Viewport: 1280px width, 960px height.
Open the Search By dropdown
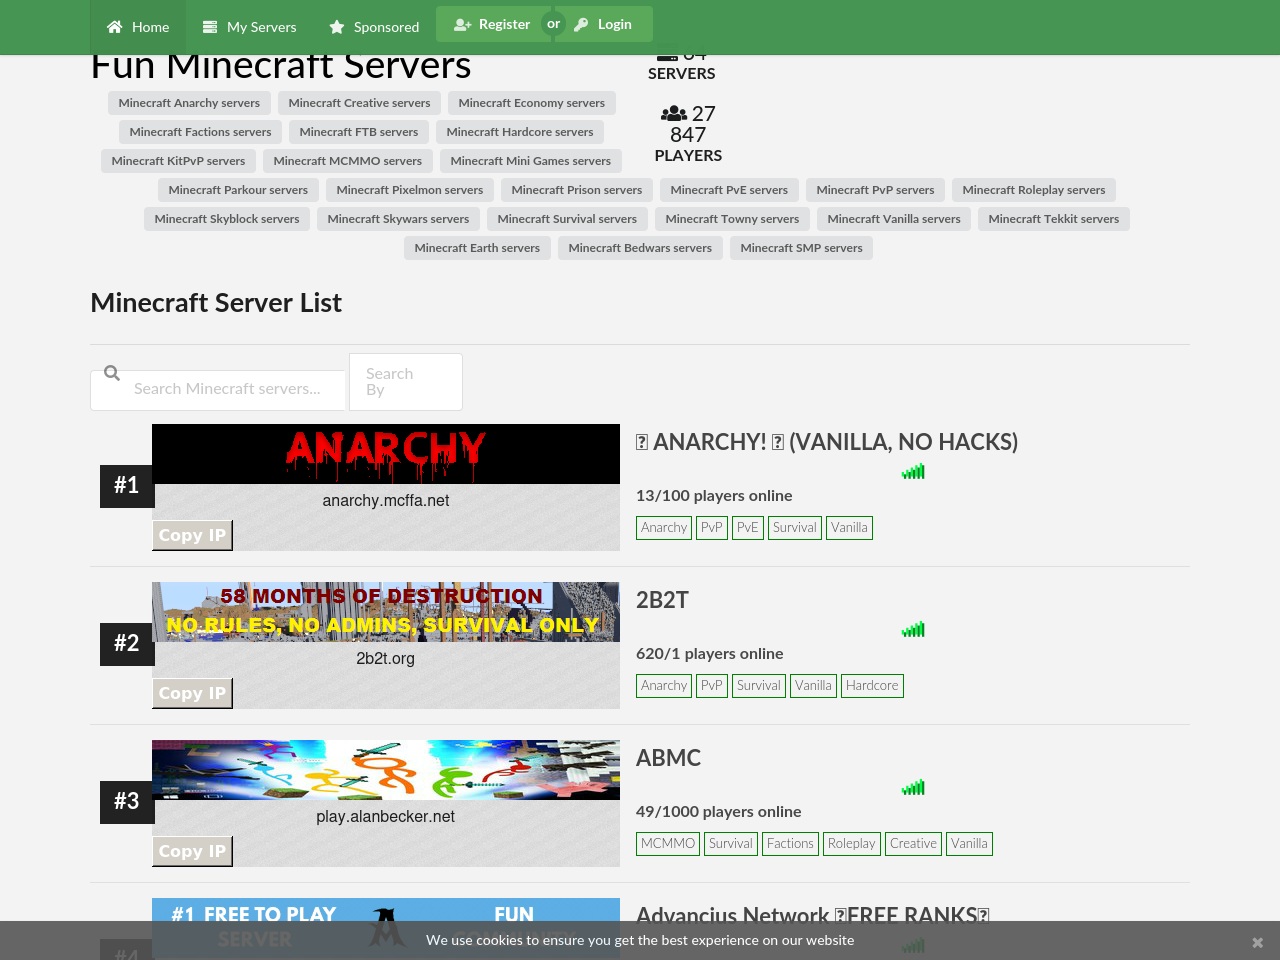[x=406, y=382]
